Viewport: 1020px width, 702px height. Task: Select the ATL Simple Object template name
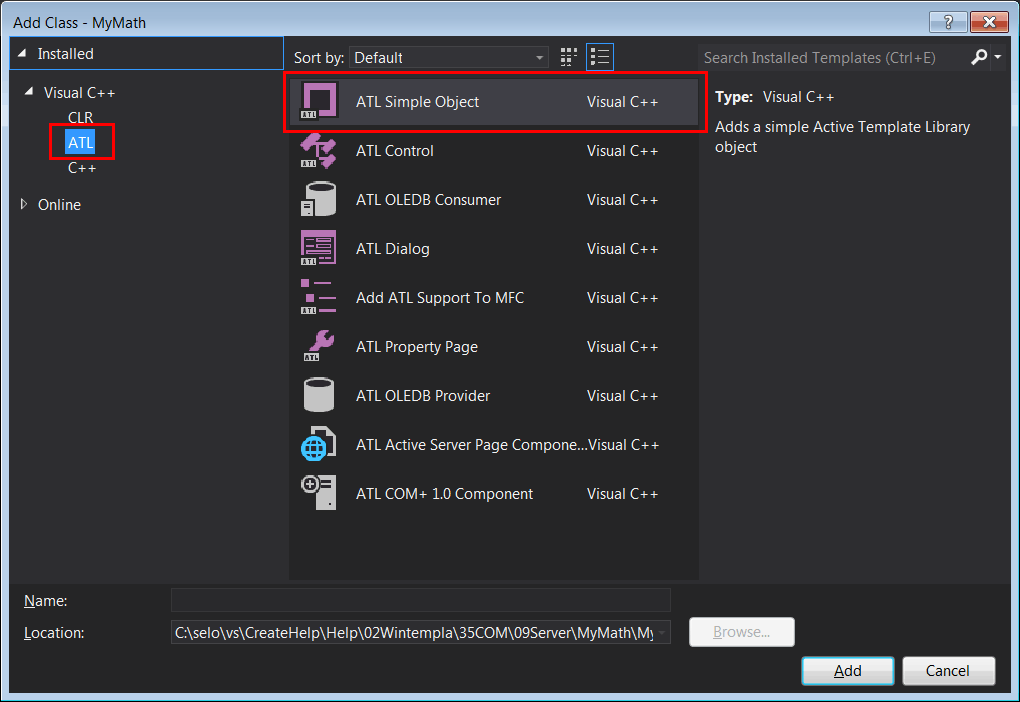pyautogui.click(x=417, y=102)
